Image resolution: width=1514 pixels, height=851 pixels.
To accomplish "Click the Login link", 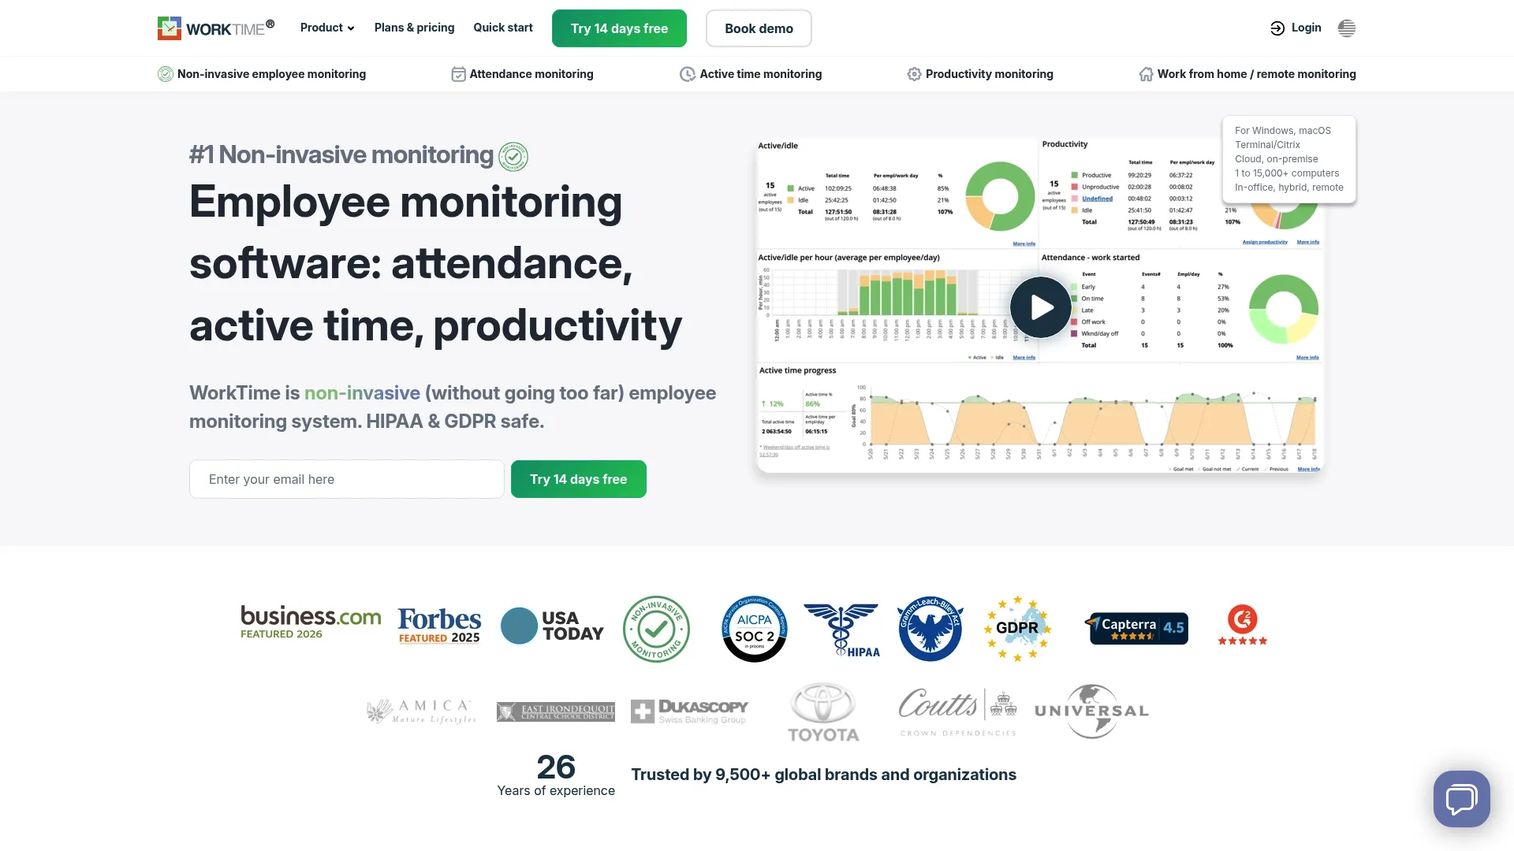I will pos(1306,28).
